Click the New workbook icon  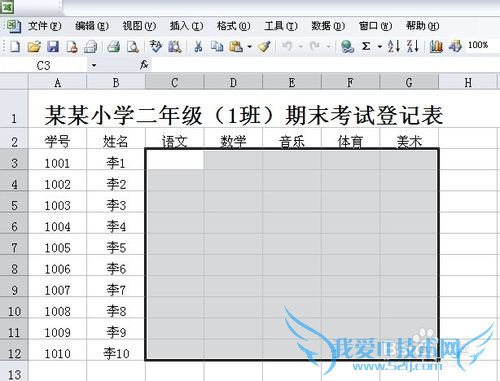pos(15,46)
